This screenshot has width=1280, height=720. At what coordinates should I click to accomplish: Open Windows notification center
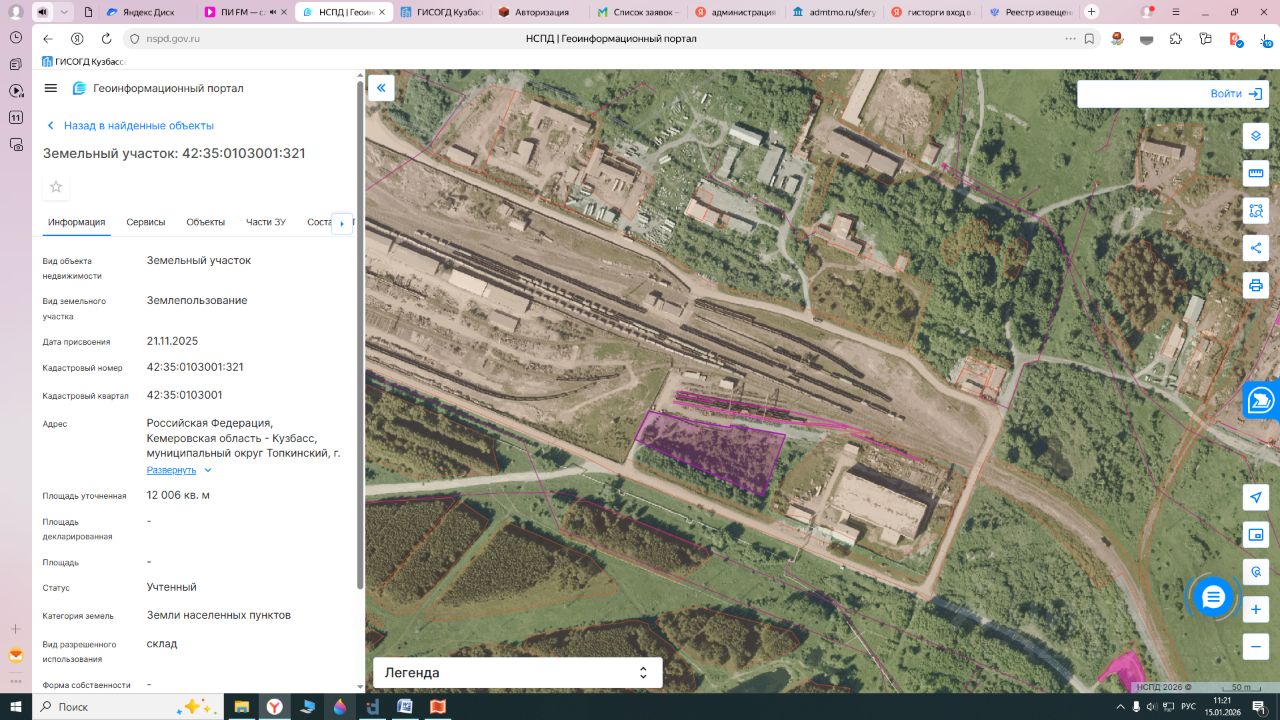tap(1261, 707)
